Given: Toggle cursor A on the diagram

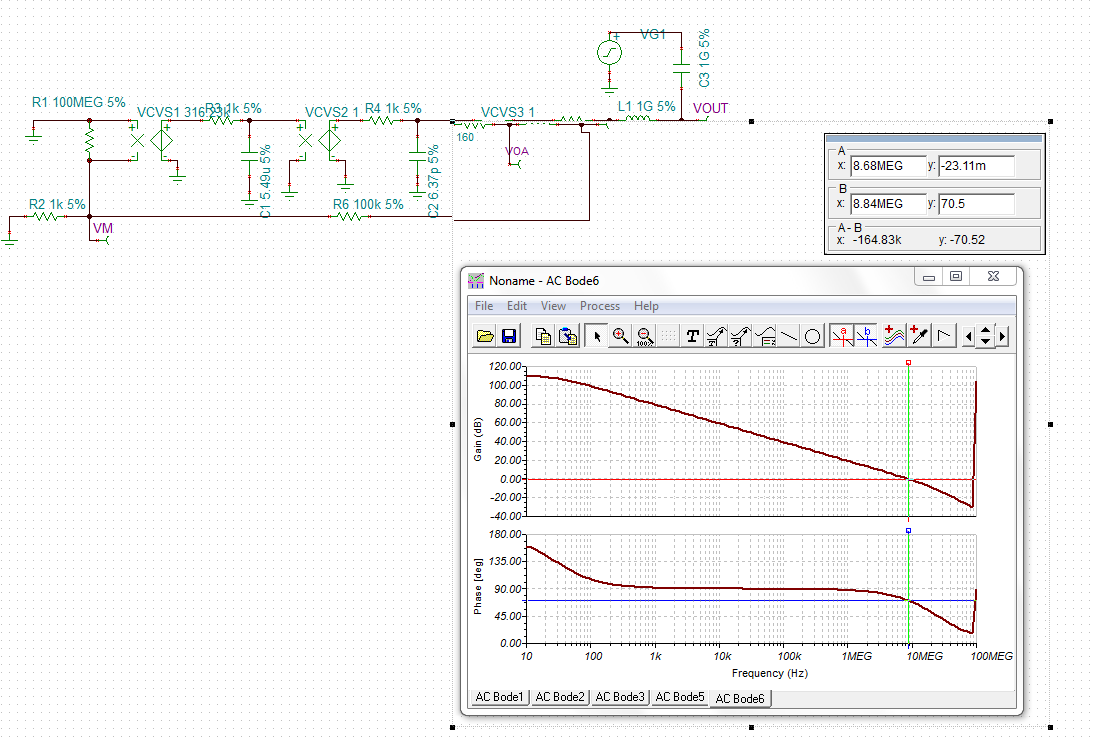Looking at the screenshot, I should 843,336.
